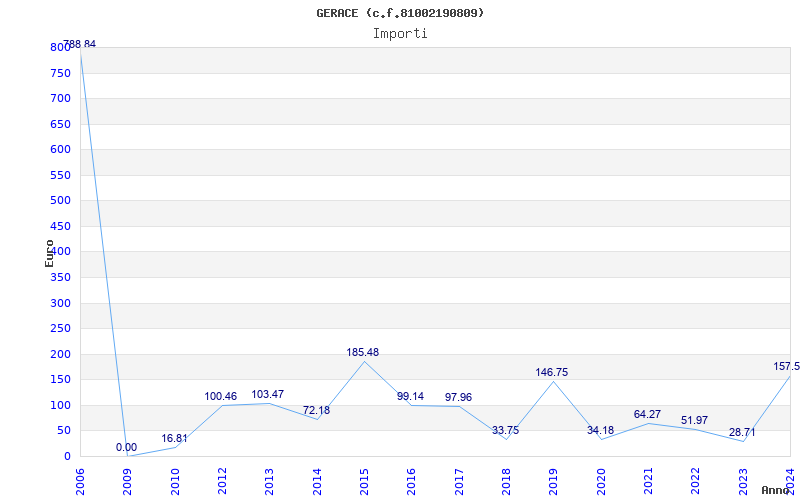Select the 2023 x-axis year label
The width and height of the screenshot is (800, 500).
[x=743, y=482]
